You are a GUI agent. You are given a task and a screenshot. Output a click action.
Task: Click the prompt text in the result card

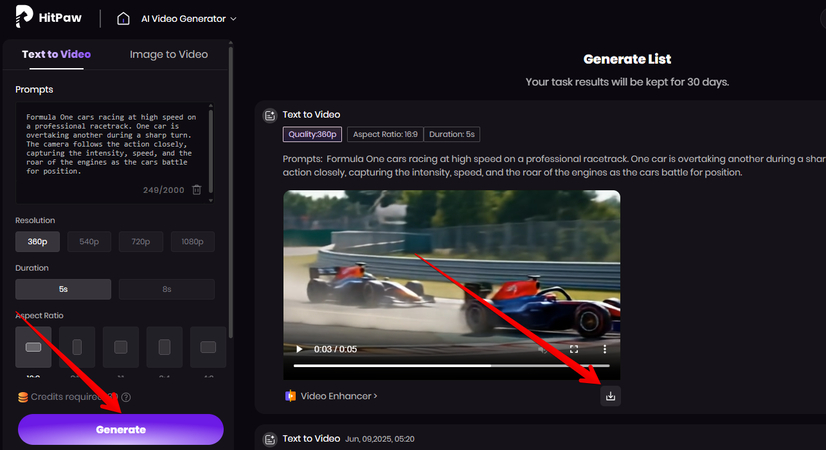pos(554,165)
